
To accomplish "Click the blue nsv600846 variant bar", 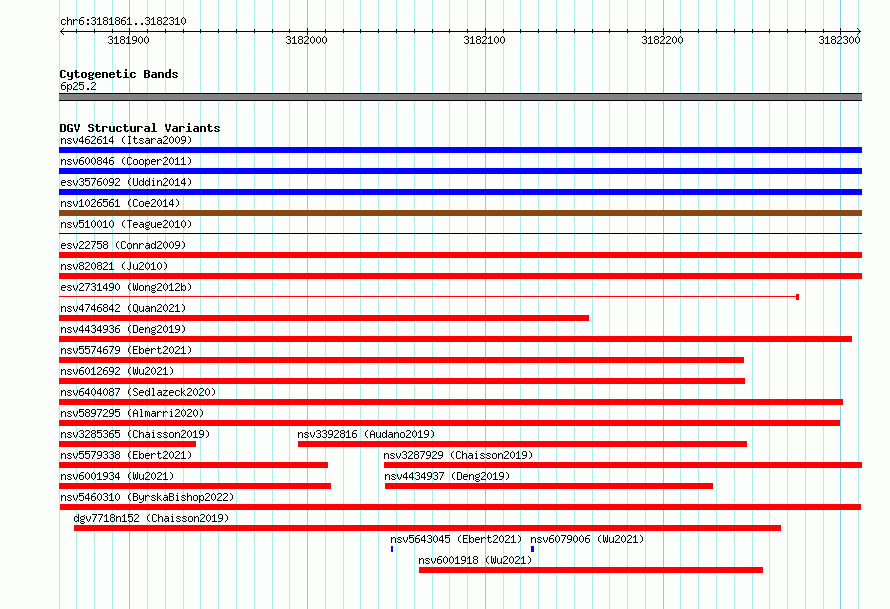I will (x=460, y=171).
